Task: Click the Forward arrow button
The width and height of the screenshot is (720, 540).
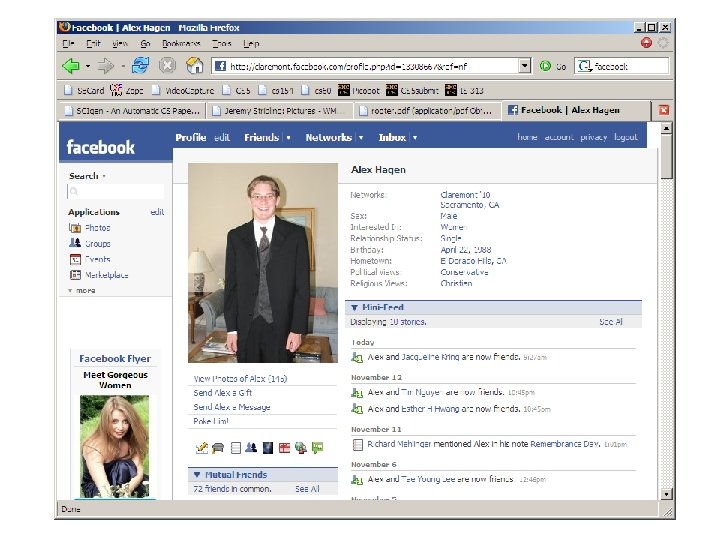Action: click(106, 66)
